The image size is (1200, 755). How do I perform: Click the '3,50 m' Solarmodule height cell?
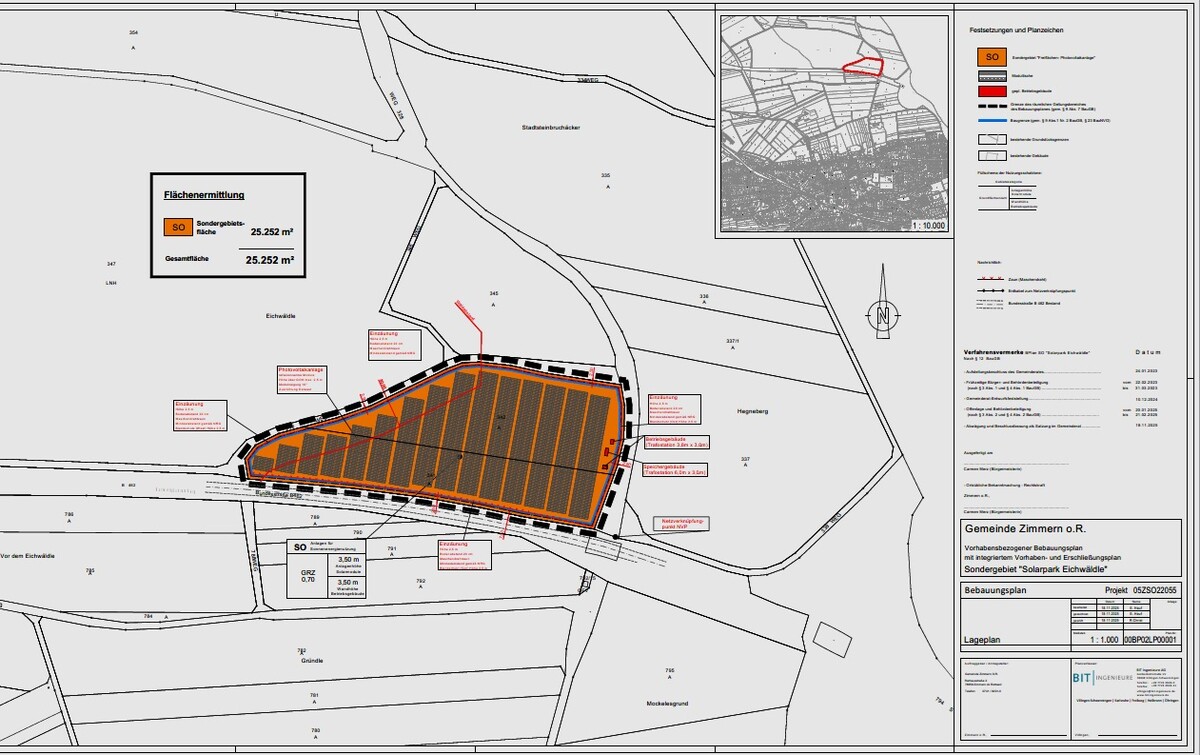tap(347, 566)
